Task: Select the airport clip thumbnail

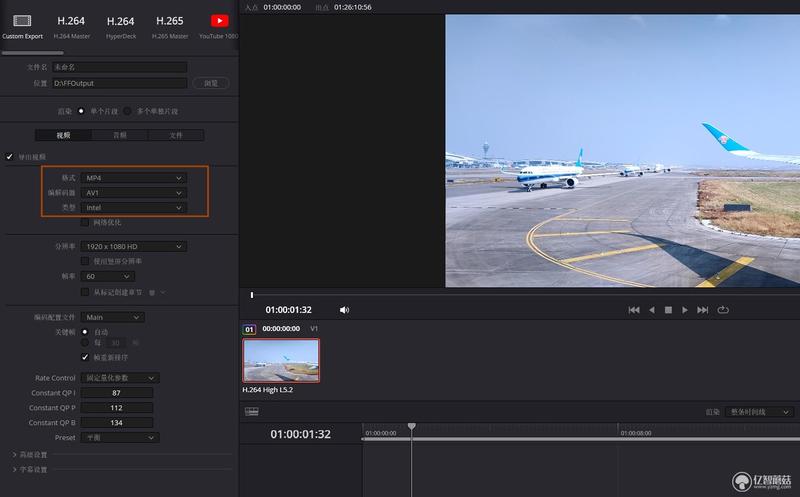Action: pyautogui.click(x=281, y=360)
